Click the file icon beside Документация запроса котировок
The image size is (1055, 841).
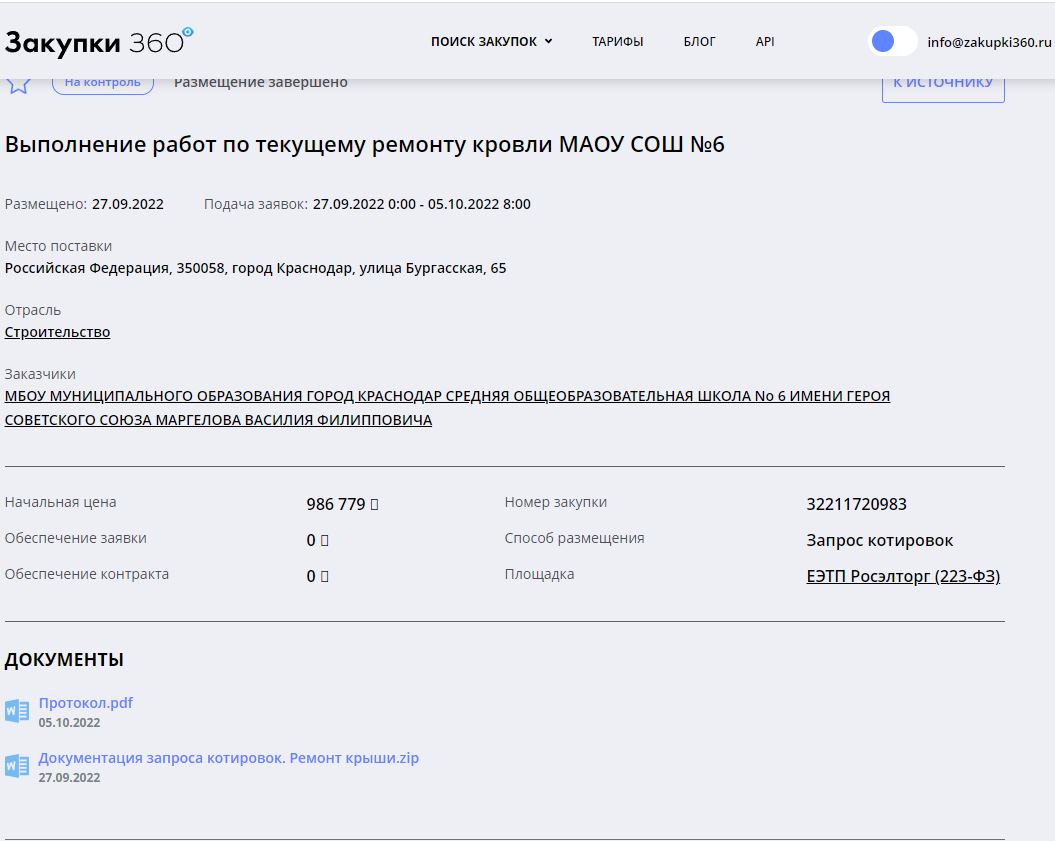(x=17, y=766)
